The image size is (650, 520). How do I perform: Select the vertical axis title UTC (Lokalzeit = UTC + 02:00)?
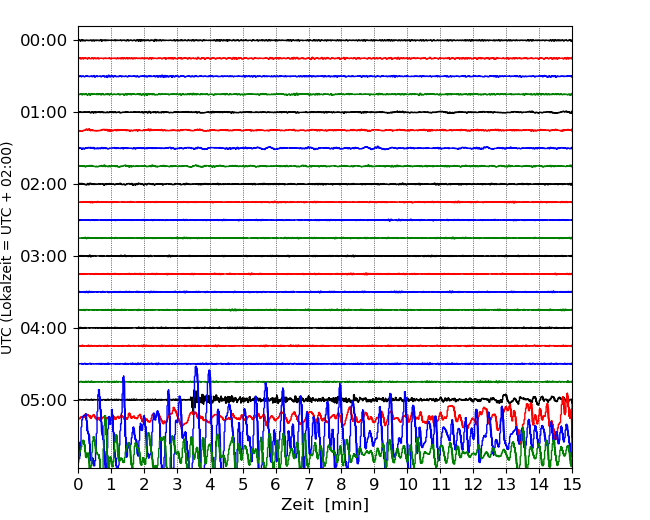tap(7, 248)
